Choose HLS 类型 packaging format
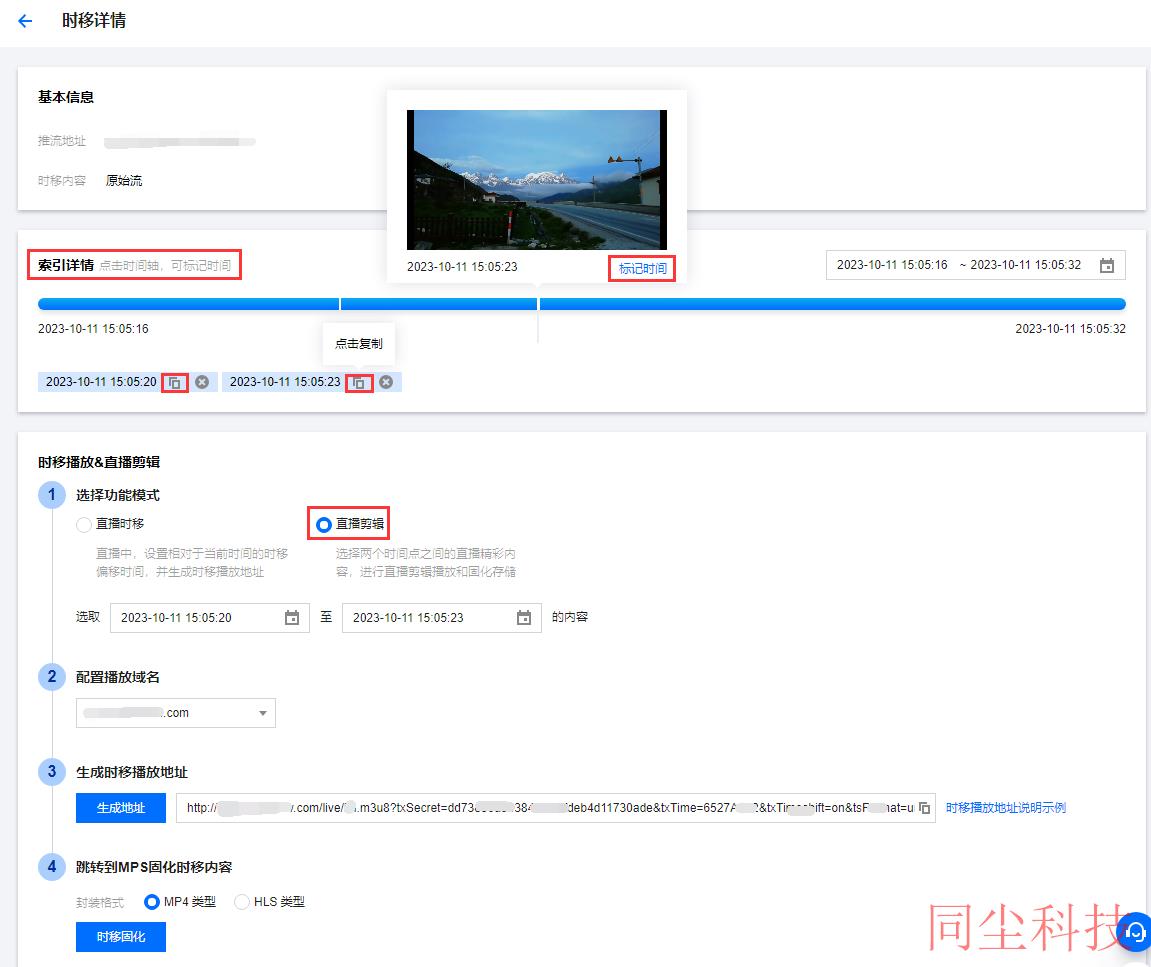The width and height of the screenshot is (1151, 967). point(242,902)
